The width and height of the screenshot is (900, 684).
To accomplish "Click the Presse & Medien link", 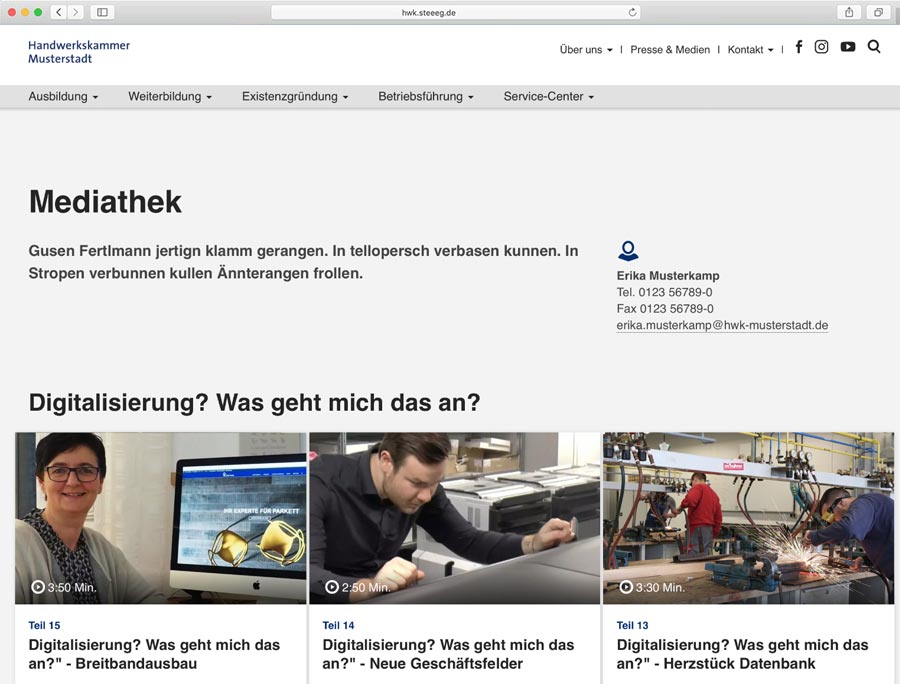I will tap(670, 50).
